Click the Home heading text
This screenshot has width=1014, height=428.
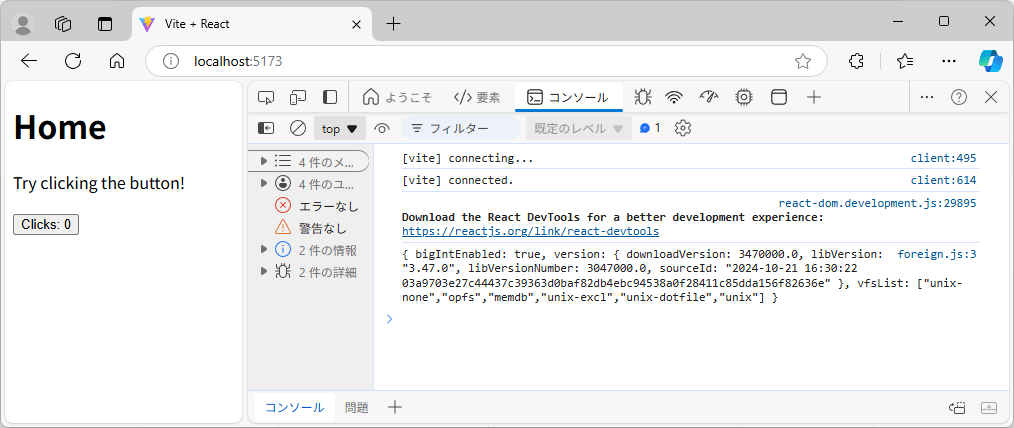59,126
